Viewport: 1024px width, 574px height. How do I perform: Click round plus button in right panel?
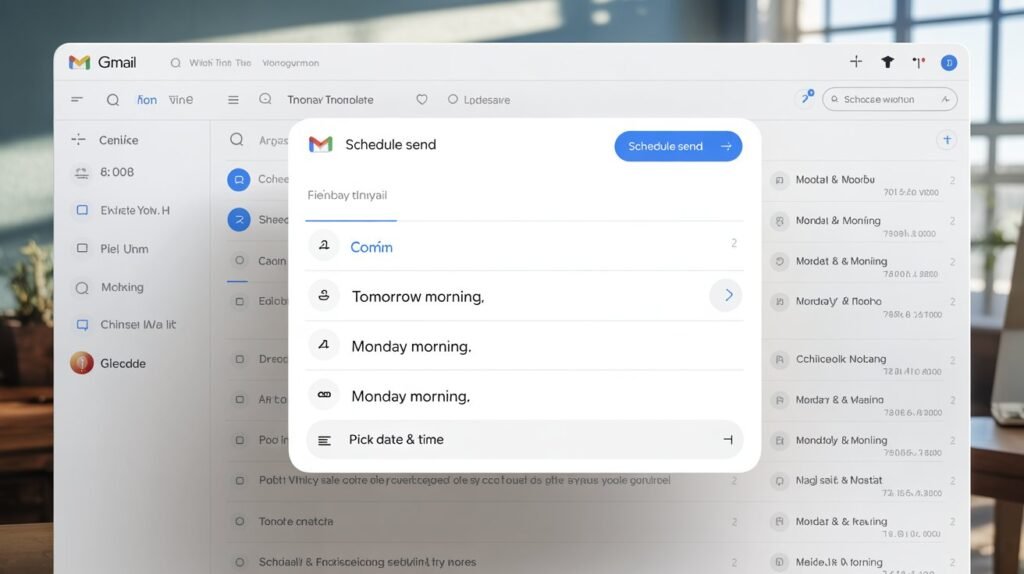pos(947,140)
